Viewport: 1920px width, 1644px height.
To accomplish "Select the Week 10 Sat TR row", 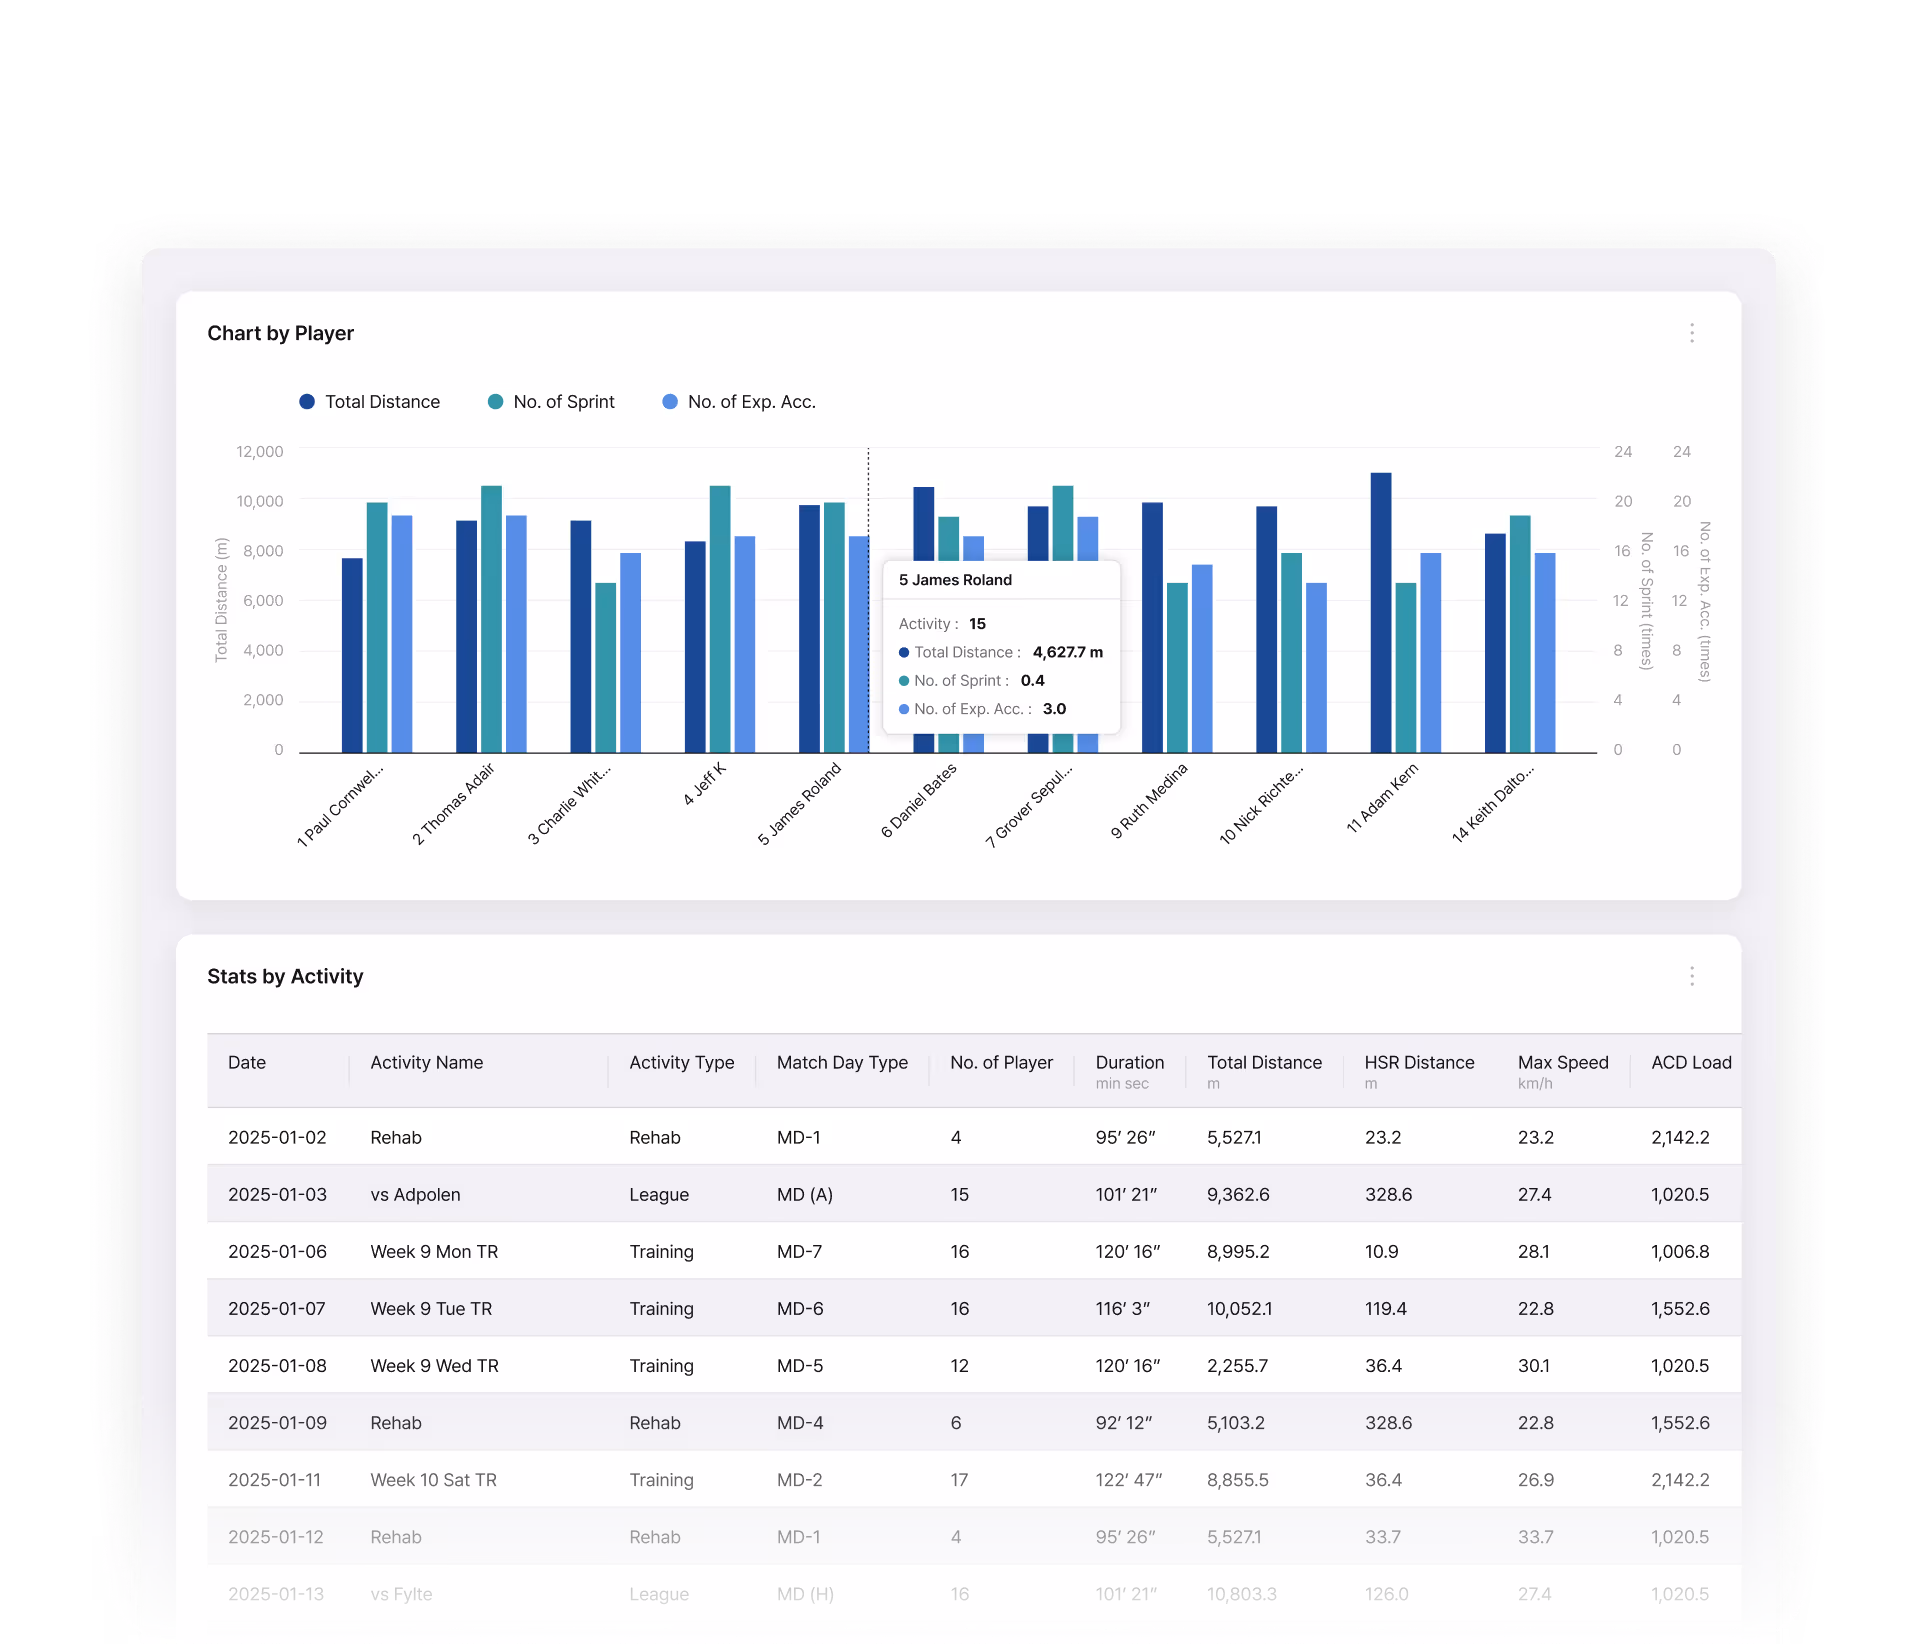I will [433, 1480].
